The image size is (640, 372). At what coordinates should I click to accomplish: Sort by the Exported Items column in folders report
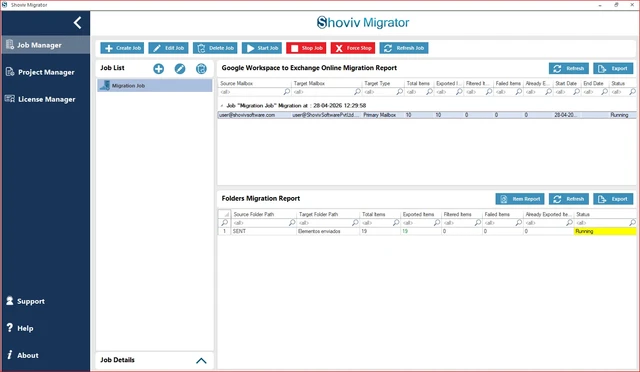(421, 214)
